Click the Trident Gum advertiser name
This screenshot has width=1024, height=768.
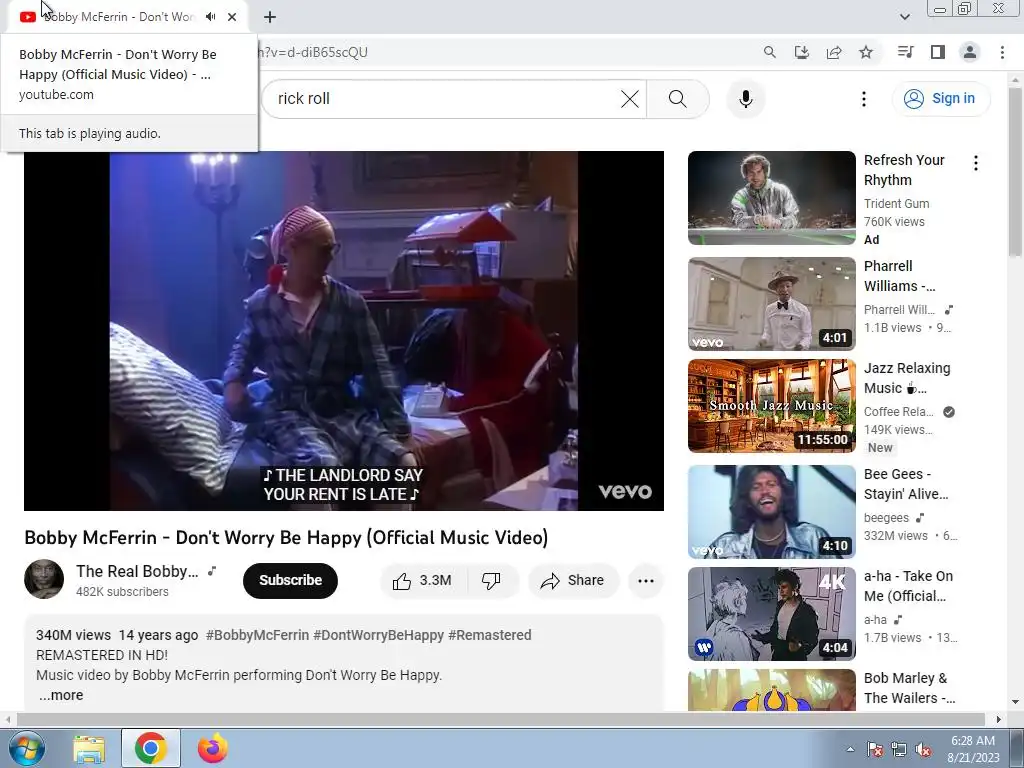point(896,203)
